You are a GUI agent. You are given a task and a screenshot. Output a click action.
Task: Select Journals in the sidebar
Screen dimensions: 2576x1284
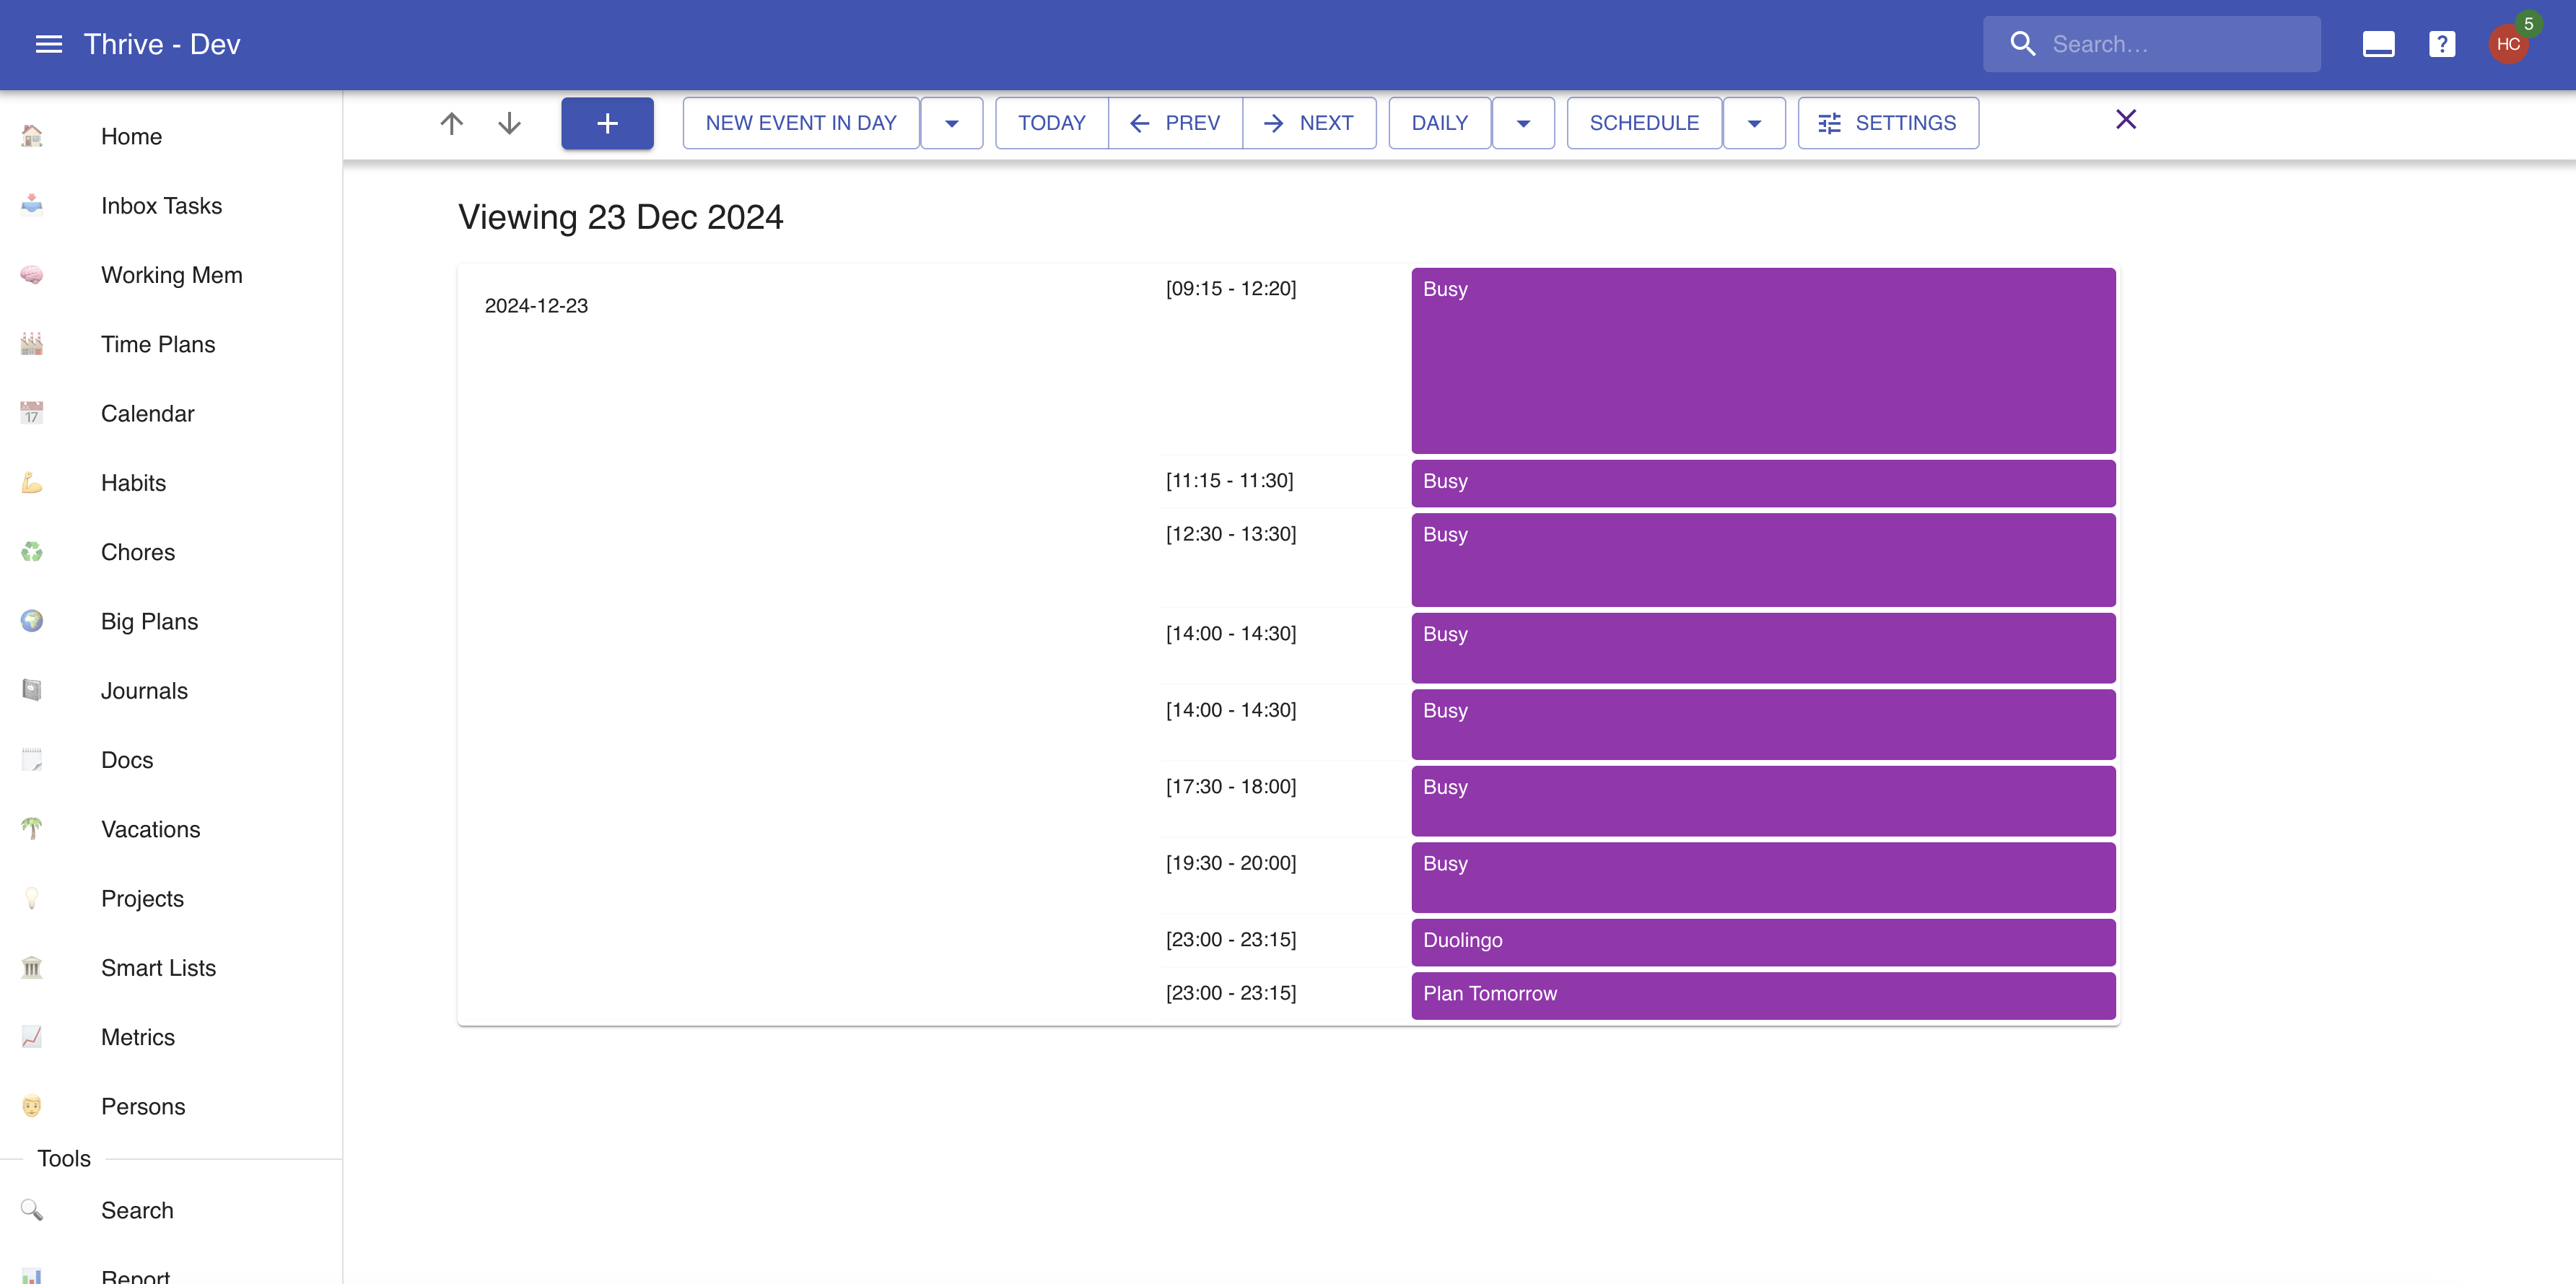point(144,690)
